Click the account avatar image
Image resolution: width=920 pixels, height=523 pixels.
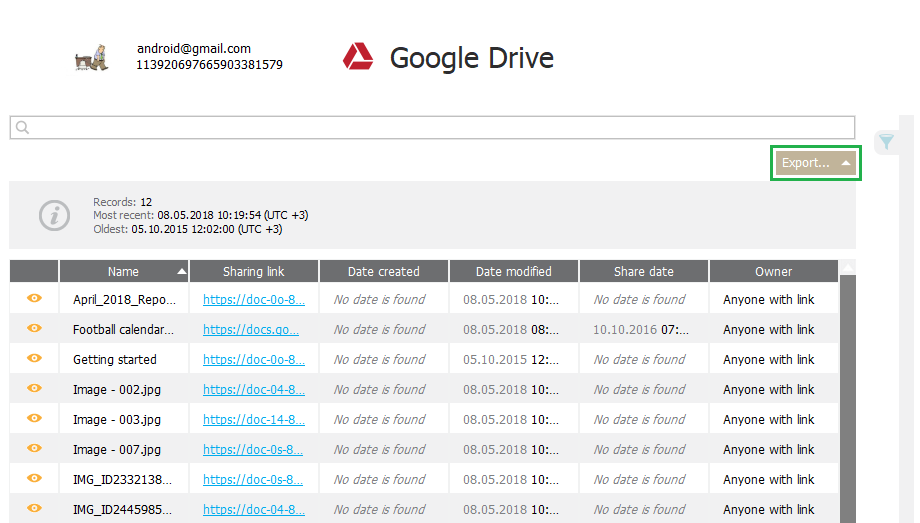[x=91, y=58]
